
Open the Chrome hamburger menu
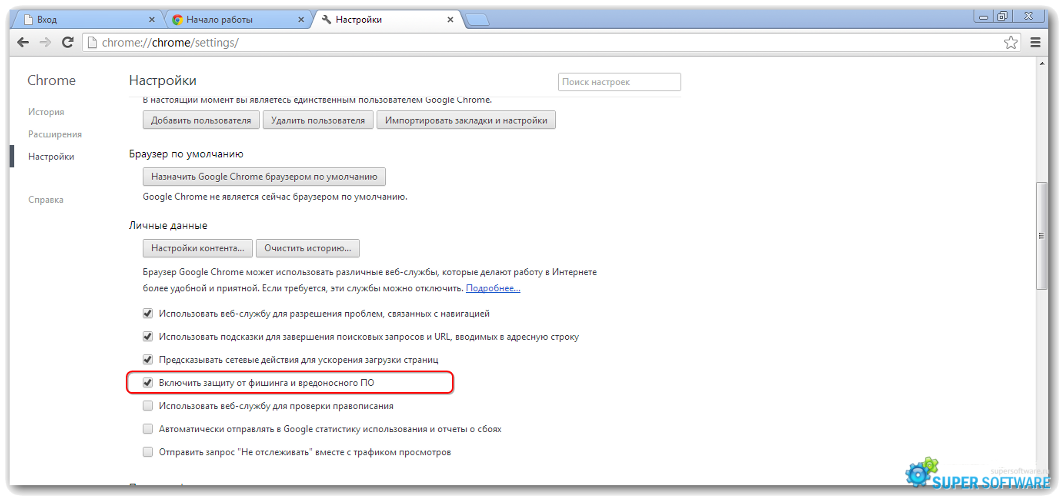click(x=1035, y=43)
